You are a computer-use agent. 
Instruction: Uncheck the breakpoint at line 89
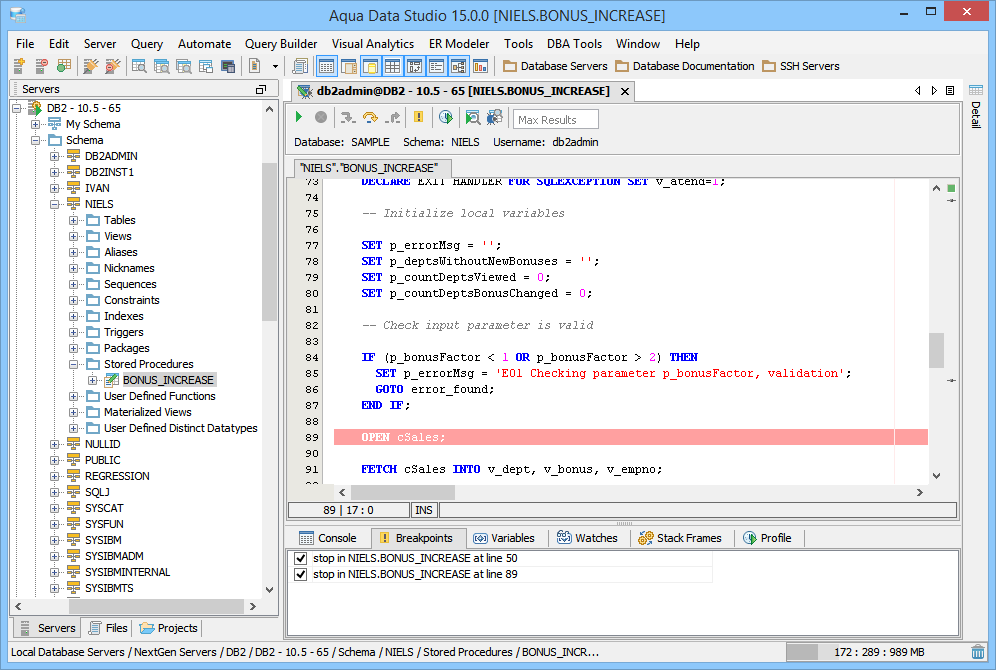coord(301,574)
